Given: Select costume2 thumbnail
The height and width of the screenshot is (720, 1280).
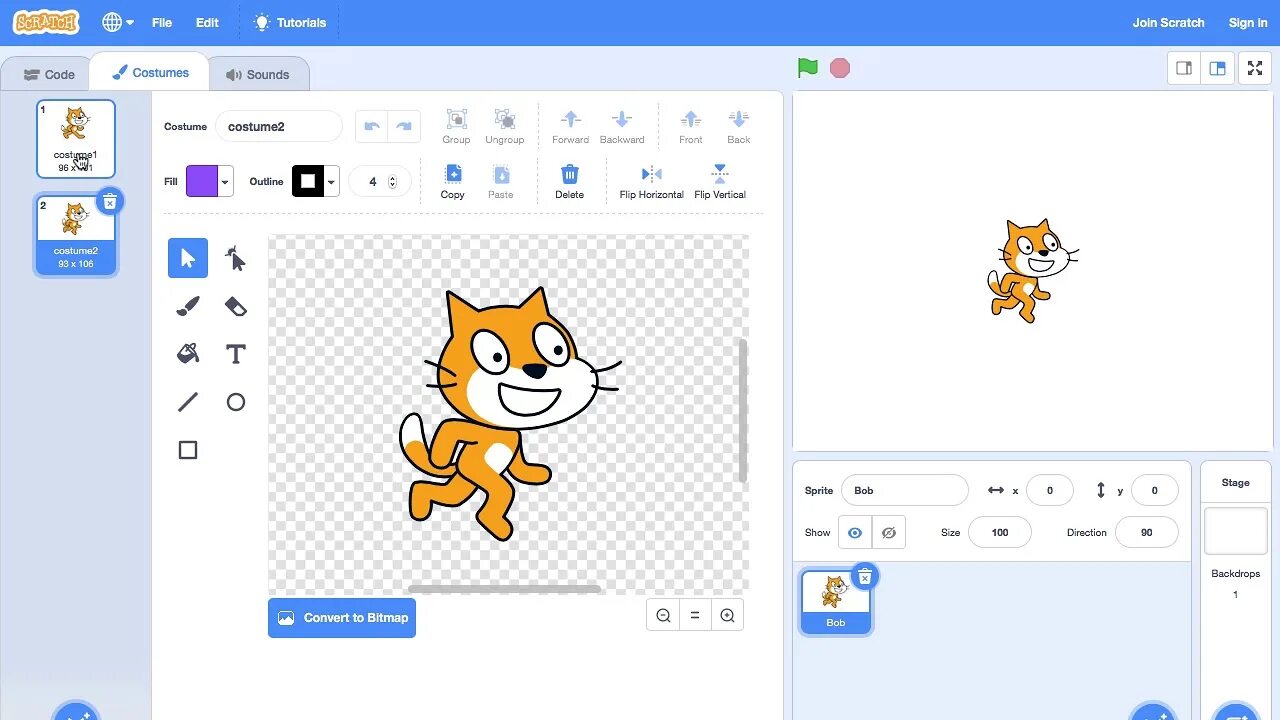Looking at the screenshot, I should click(76, 234).
